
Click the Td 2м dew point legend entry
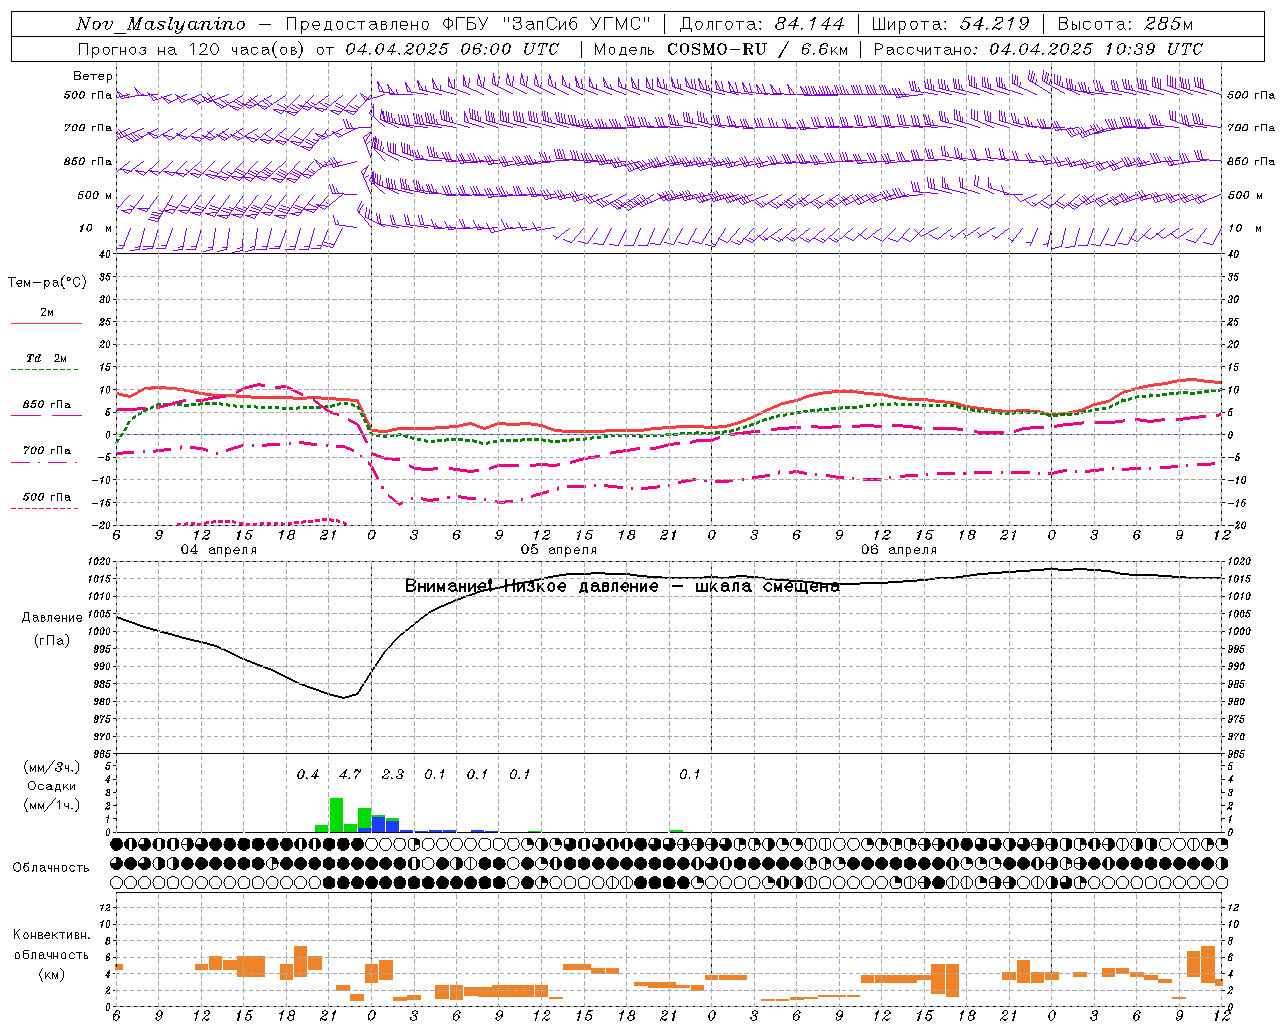tap(46, 358)
